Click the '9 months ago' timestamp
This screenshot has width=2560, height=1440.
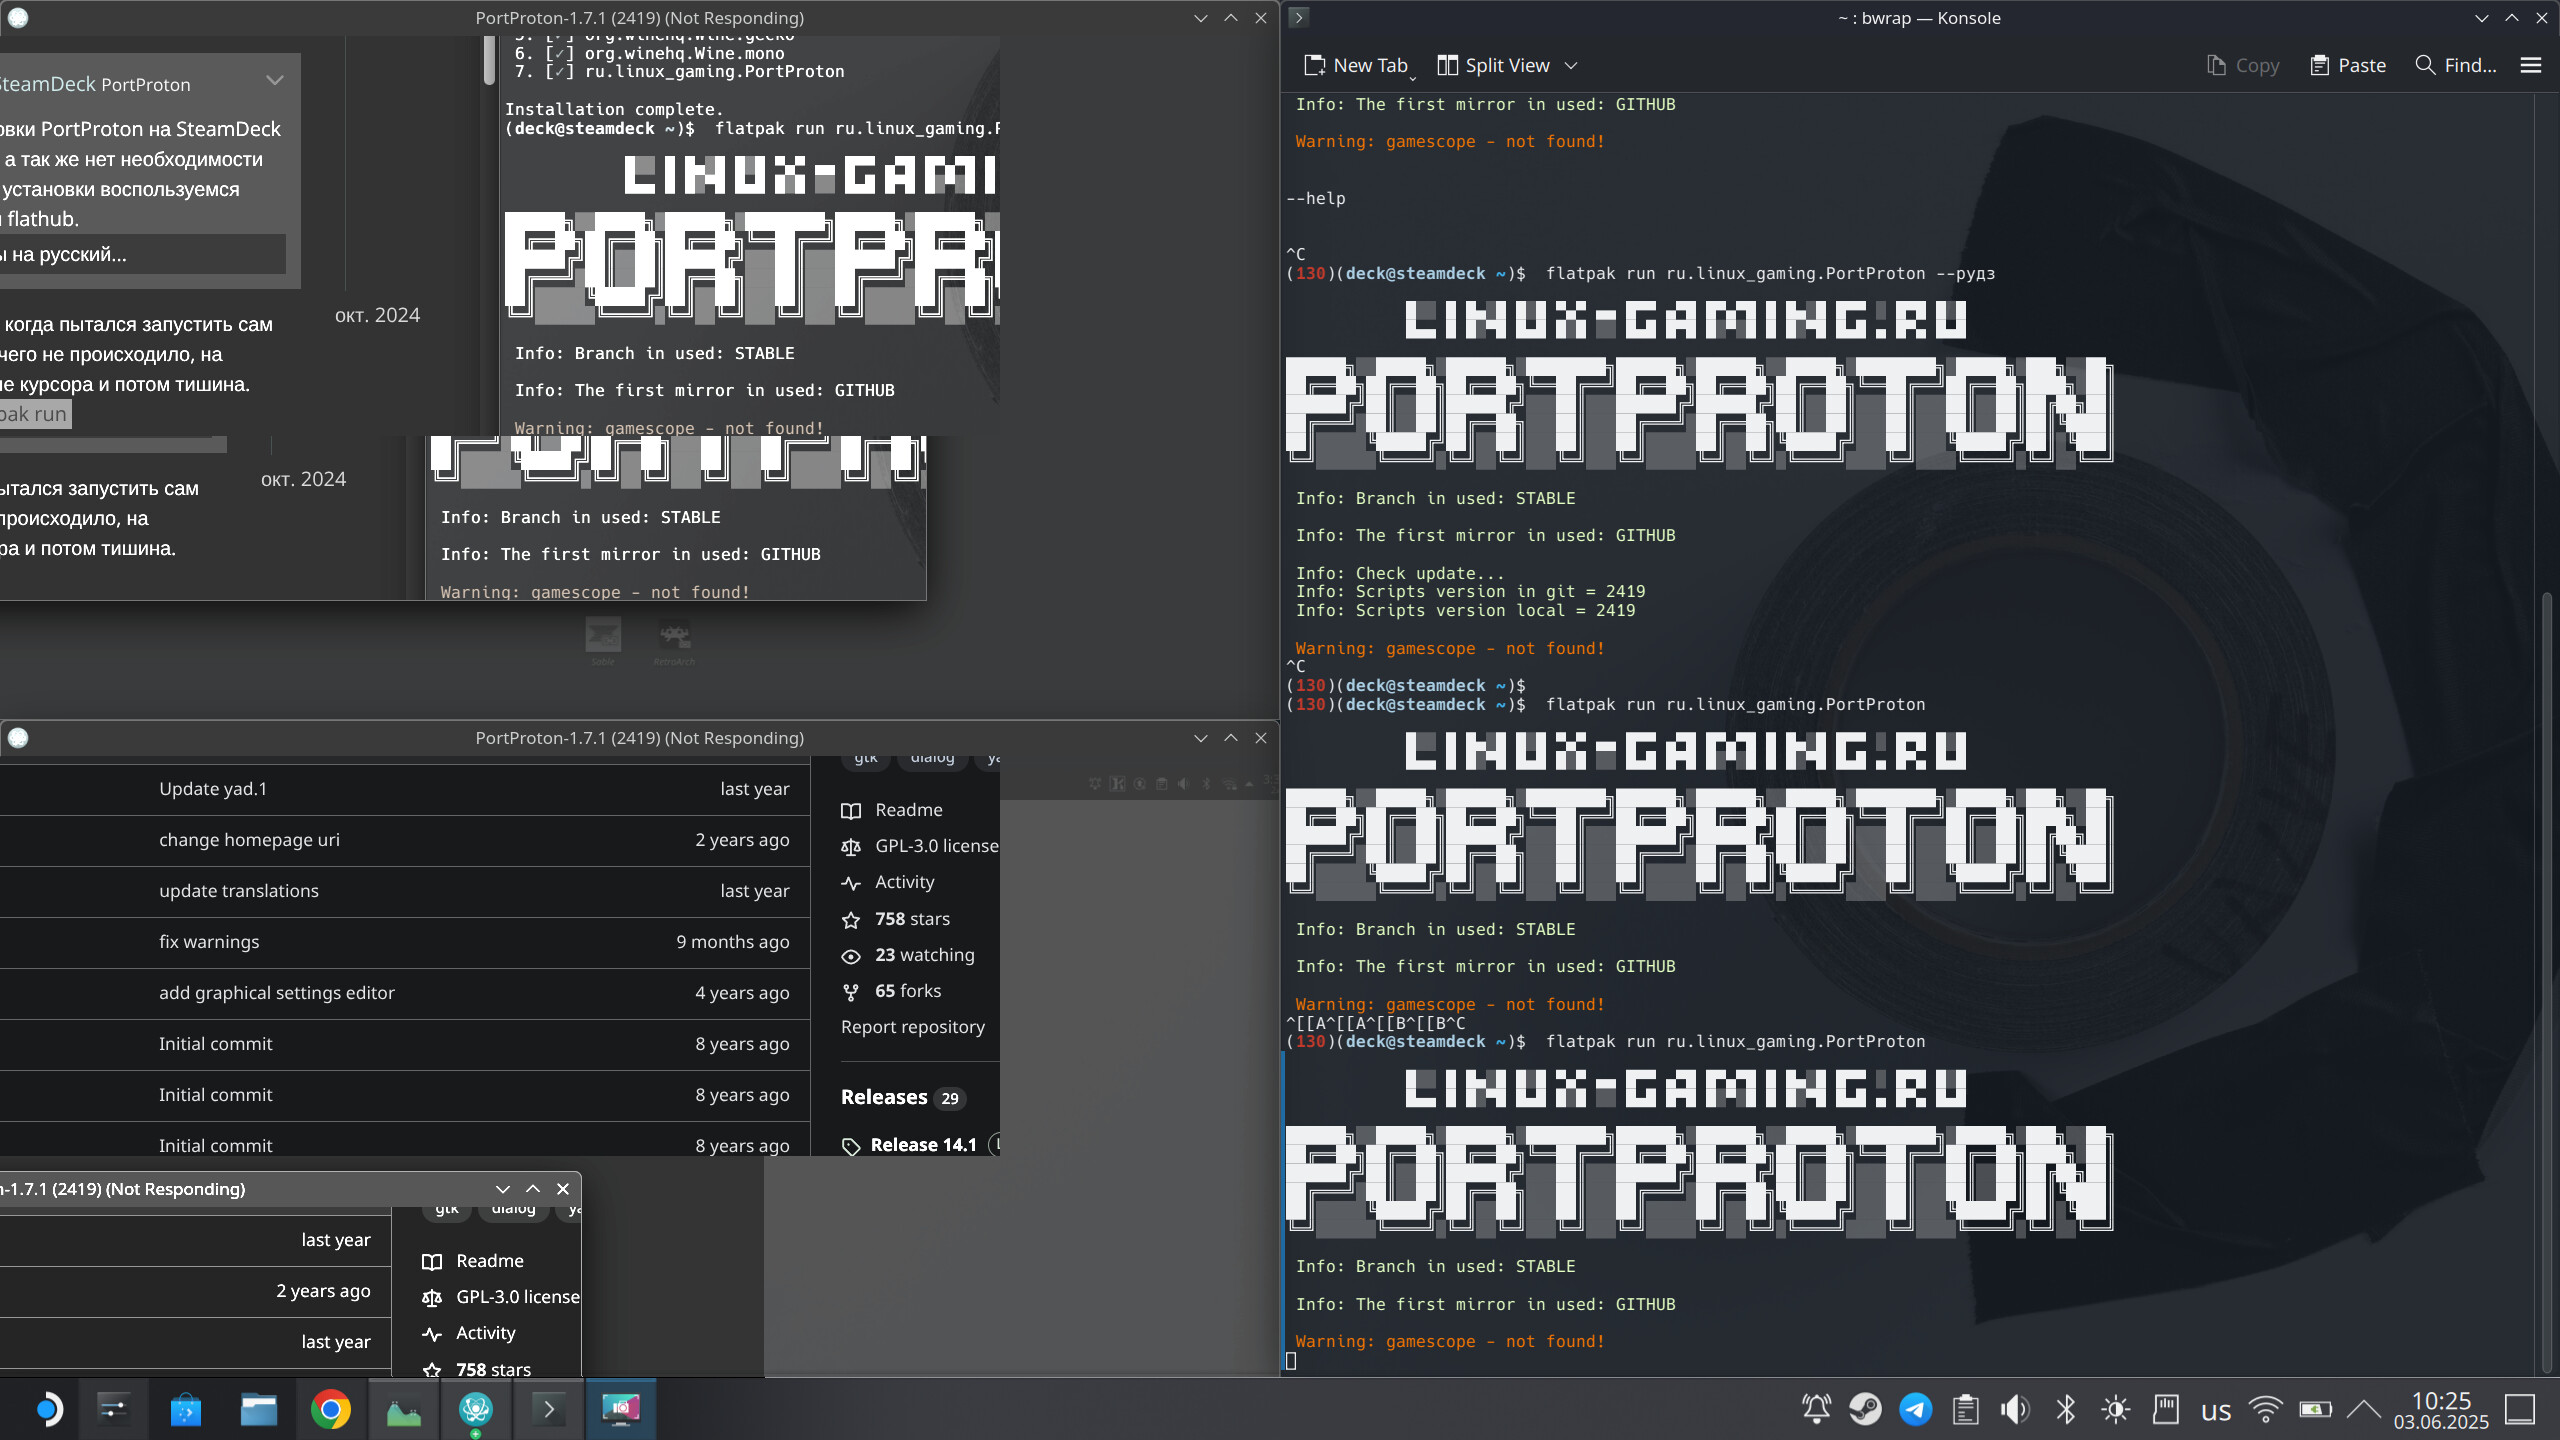click(x=732, y=942)
